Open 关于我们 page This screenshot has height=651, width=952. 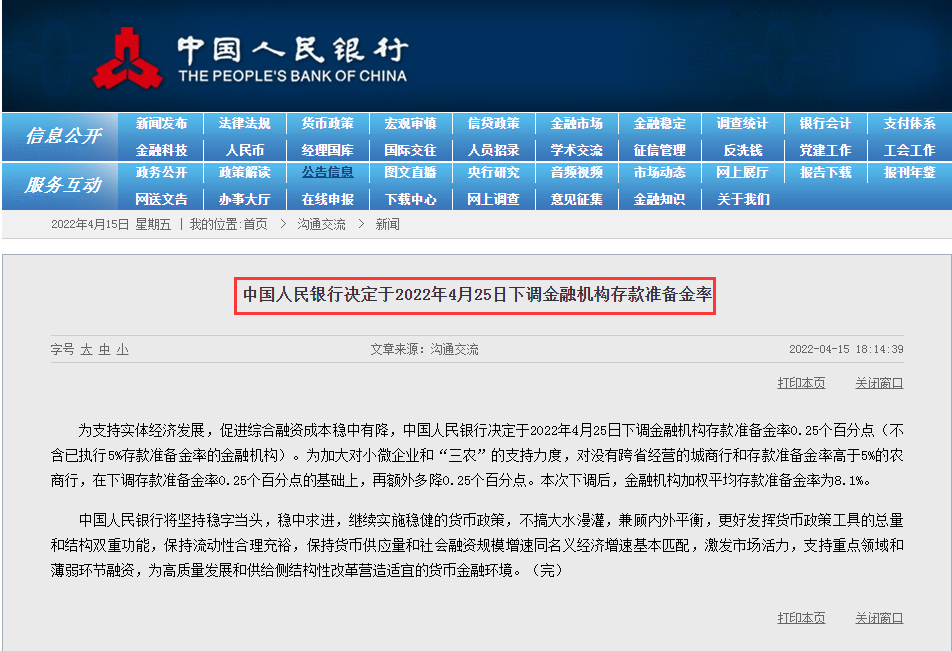pos(743,199)
